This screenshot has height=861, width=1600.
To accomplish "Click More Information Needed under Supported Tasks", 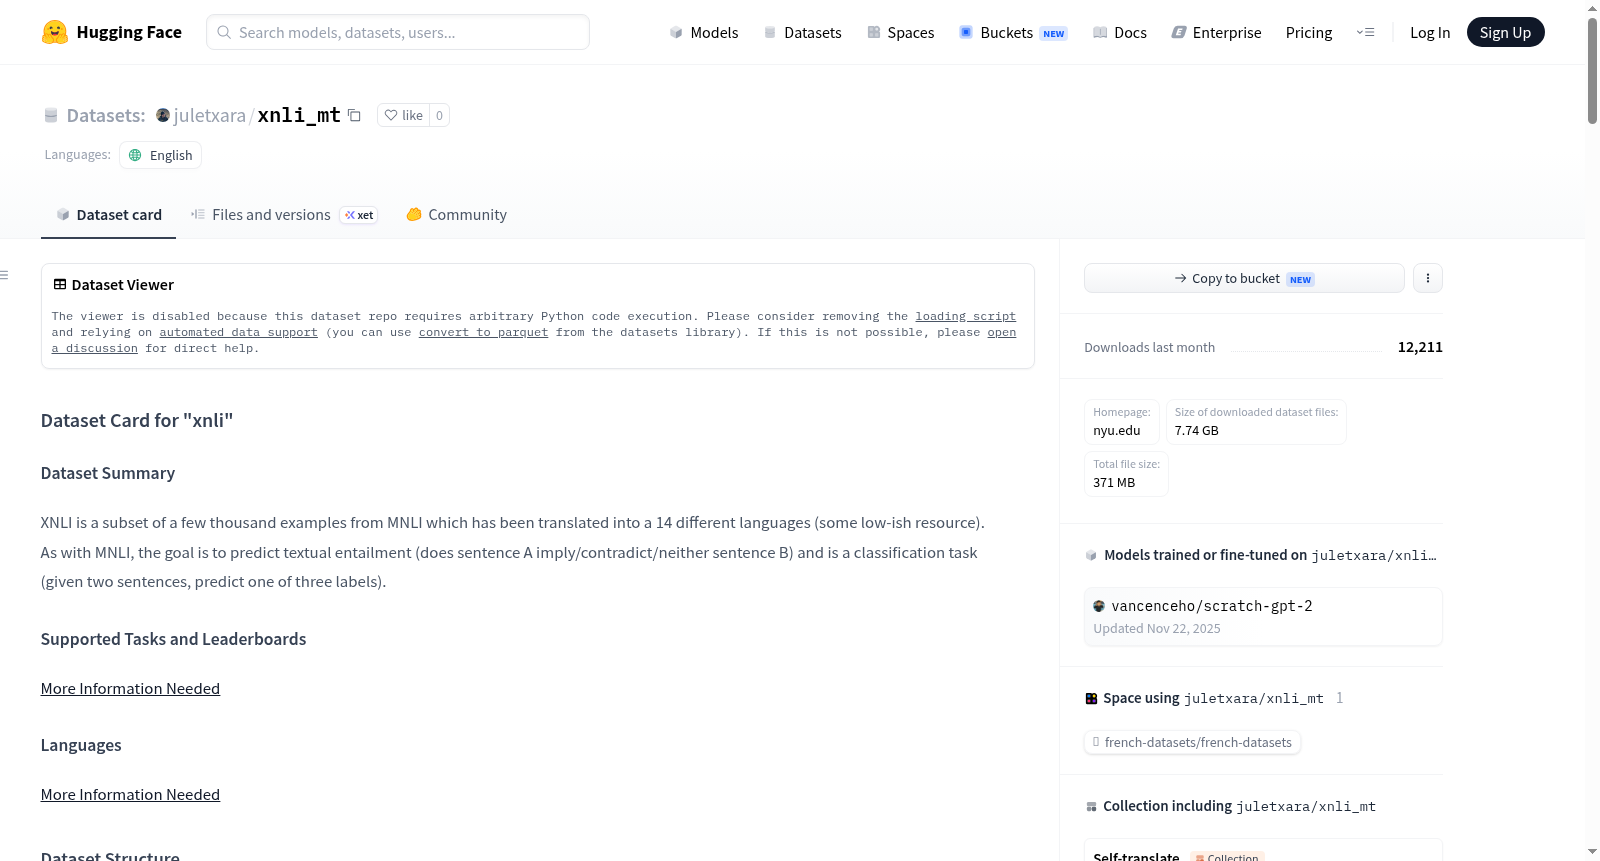I will tap(130, 688).
